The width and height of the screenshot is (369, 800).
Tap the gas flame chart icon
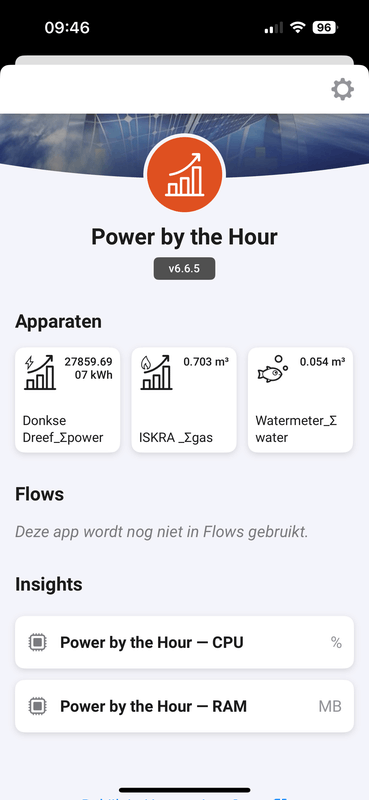click(156, 372)
